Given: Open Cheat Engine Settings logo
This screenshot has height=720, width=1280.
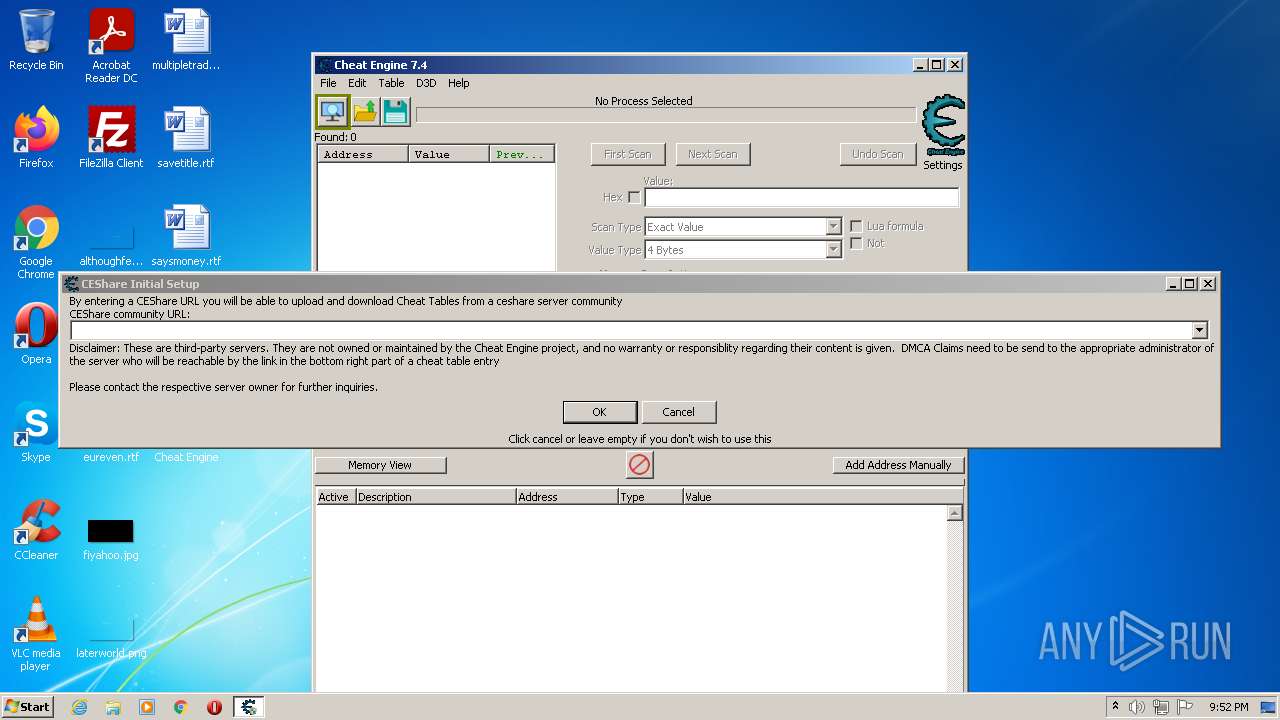Looking at the screenshot, I should coord(943,132).
